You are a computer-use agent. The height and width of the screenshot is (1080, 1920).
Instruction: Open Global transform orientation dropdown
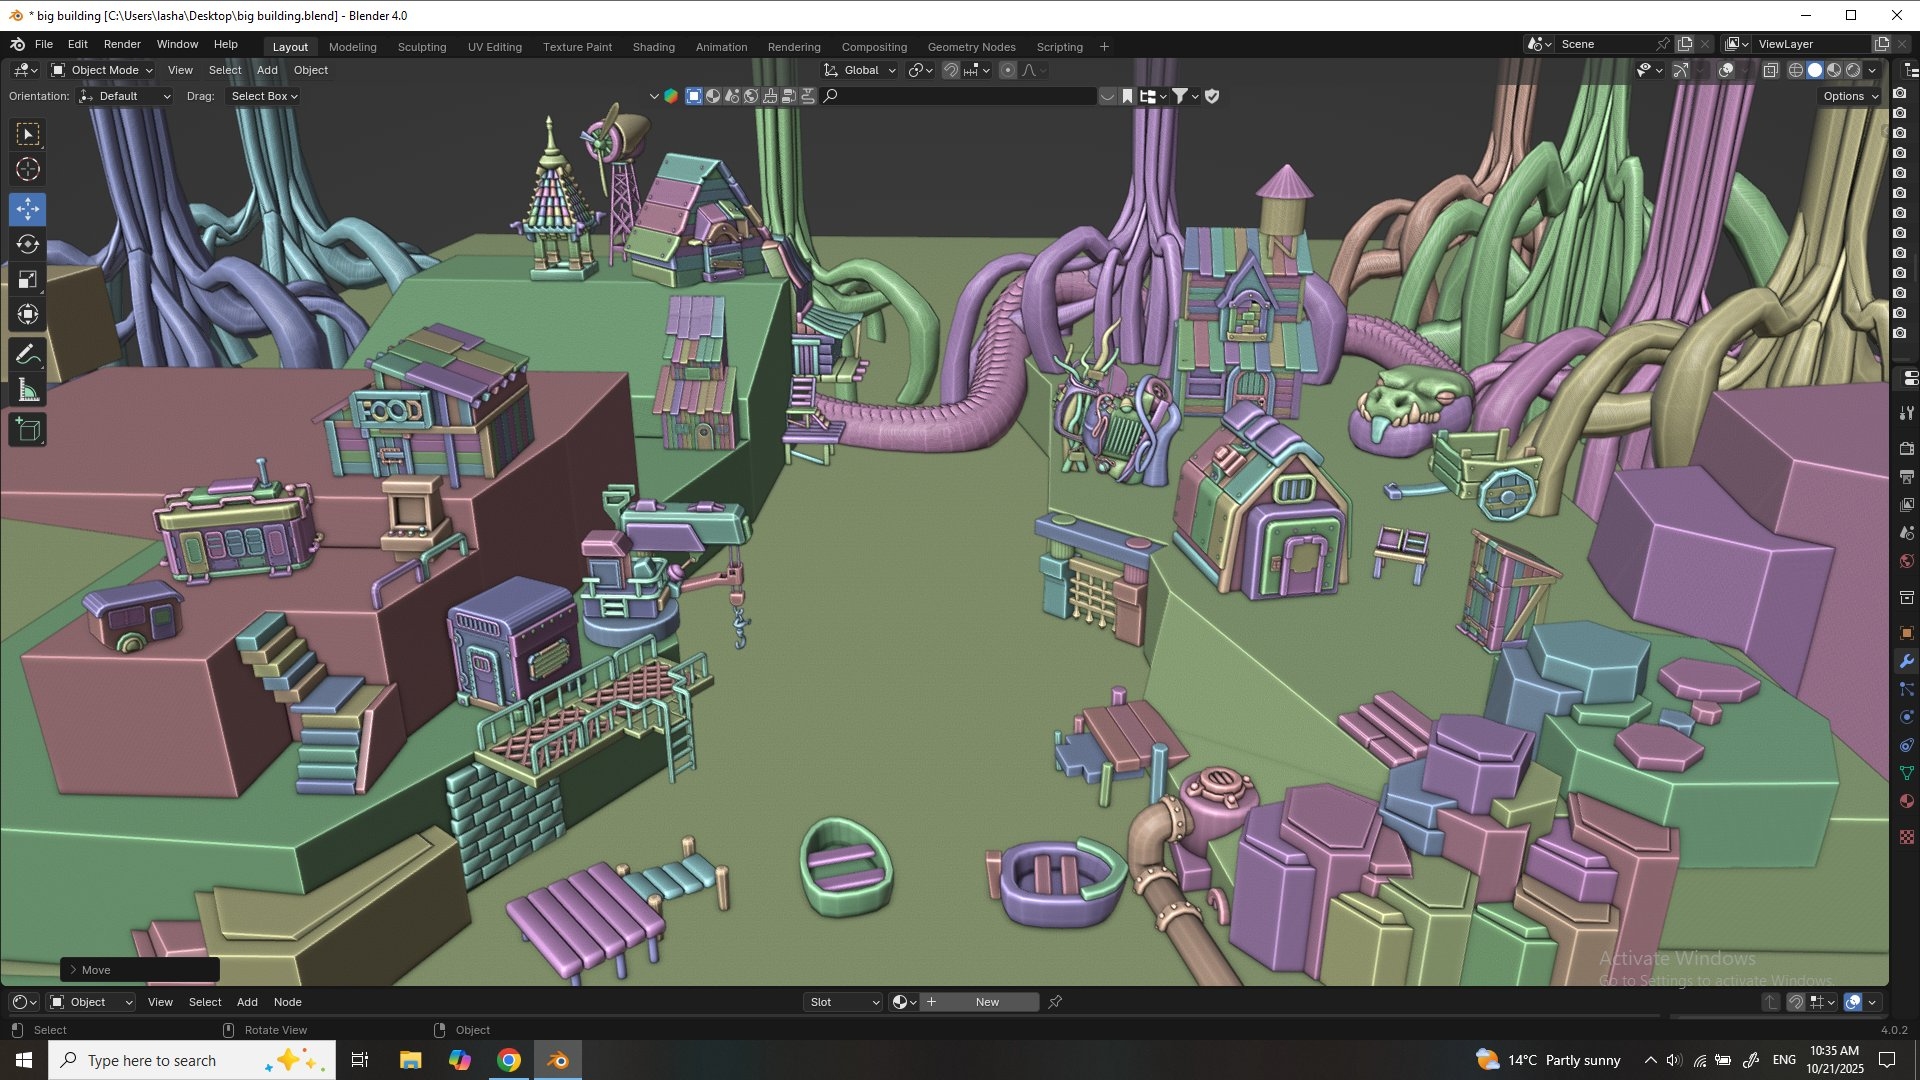(860, 70)
